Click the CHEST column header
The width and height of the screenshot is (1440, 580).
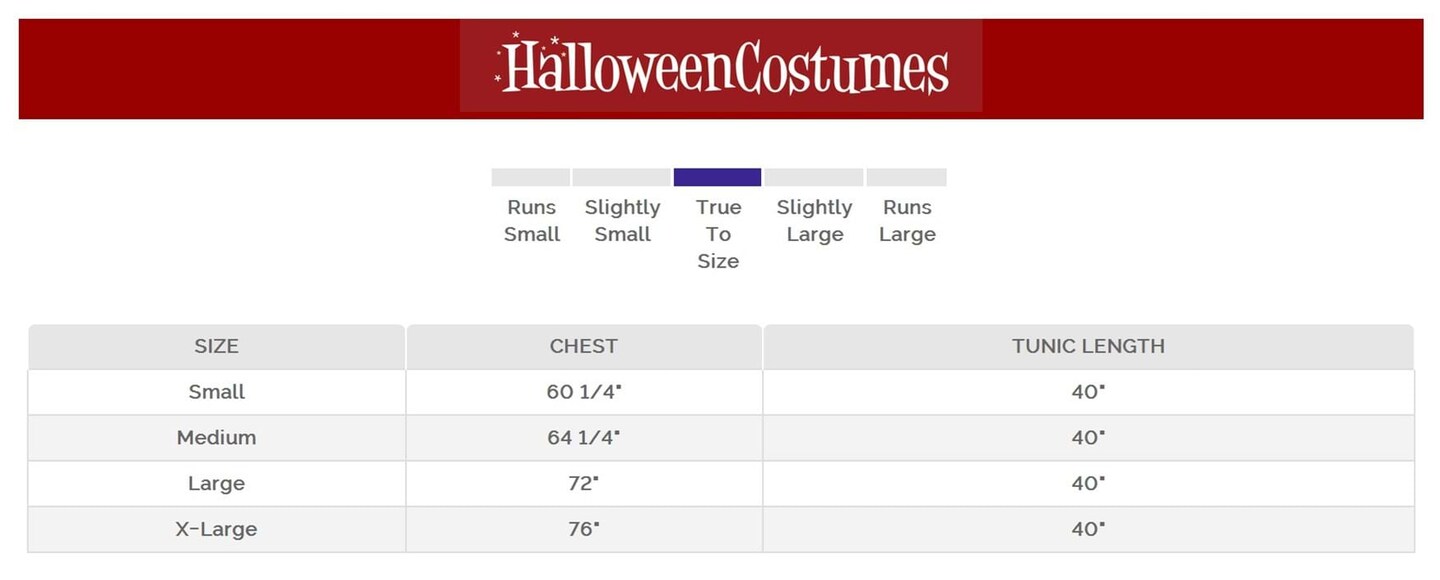(x=584, y=346)
